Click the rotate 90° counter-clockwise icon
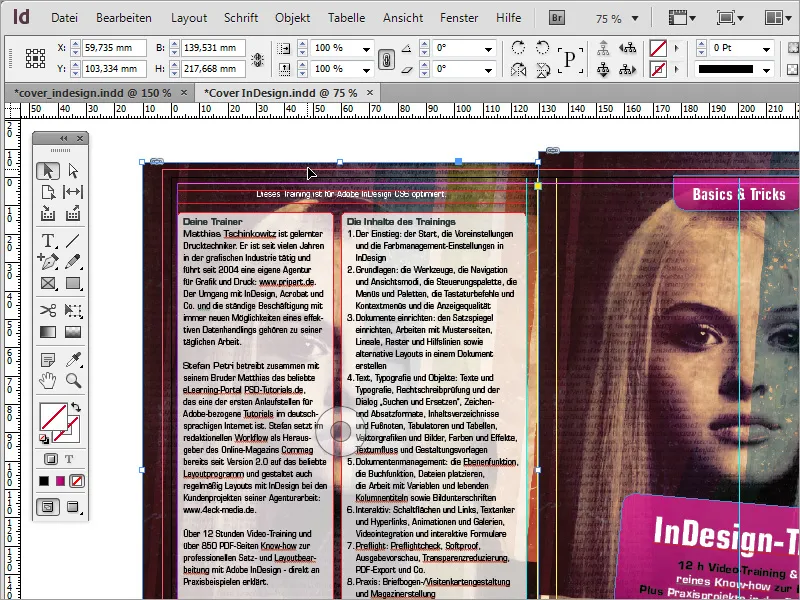Viewport: 800px width, 600px height. coord(542,47)
